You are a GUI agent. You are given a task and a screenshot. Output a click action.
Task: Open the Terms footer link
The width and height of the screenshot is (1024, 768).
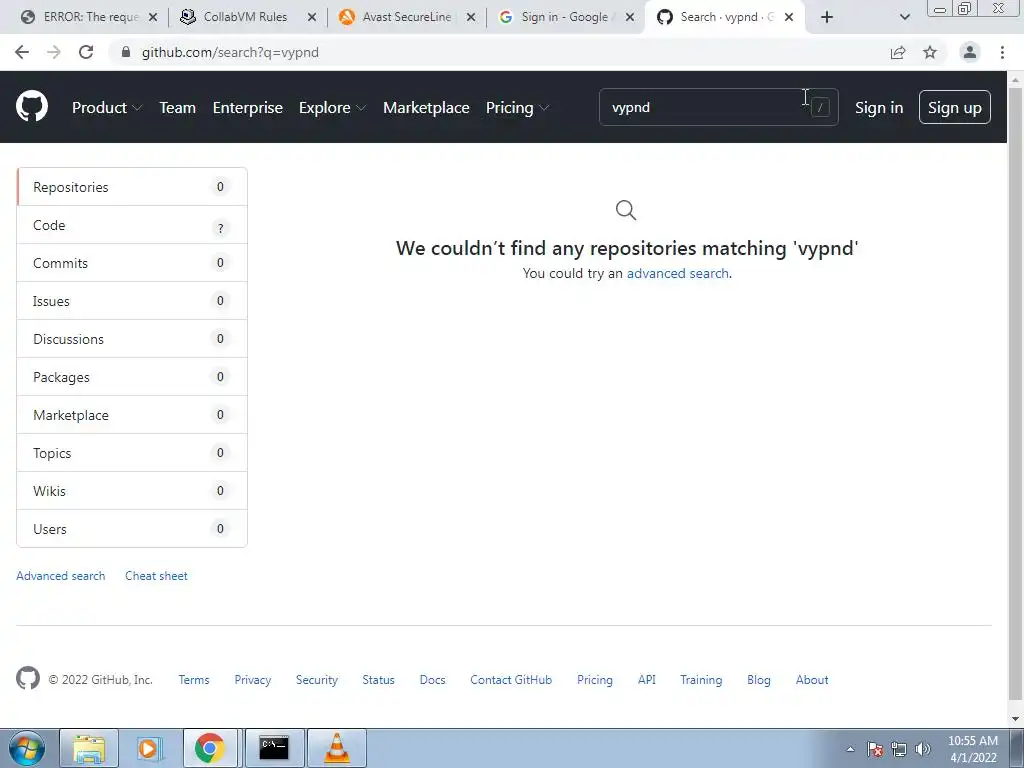click(x=194, y=680)
